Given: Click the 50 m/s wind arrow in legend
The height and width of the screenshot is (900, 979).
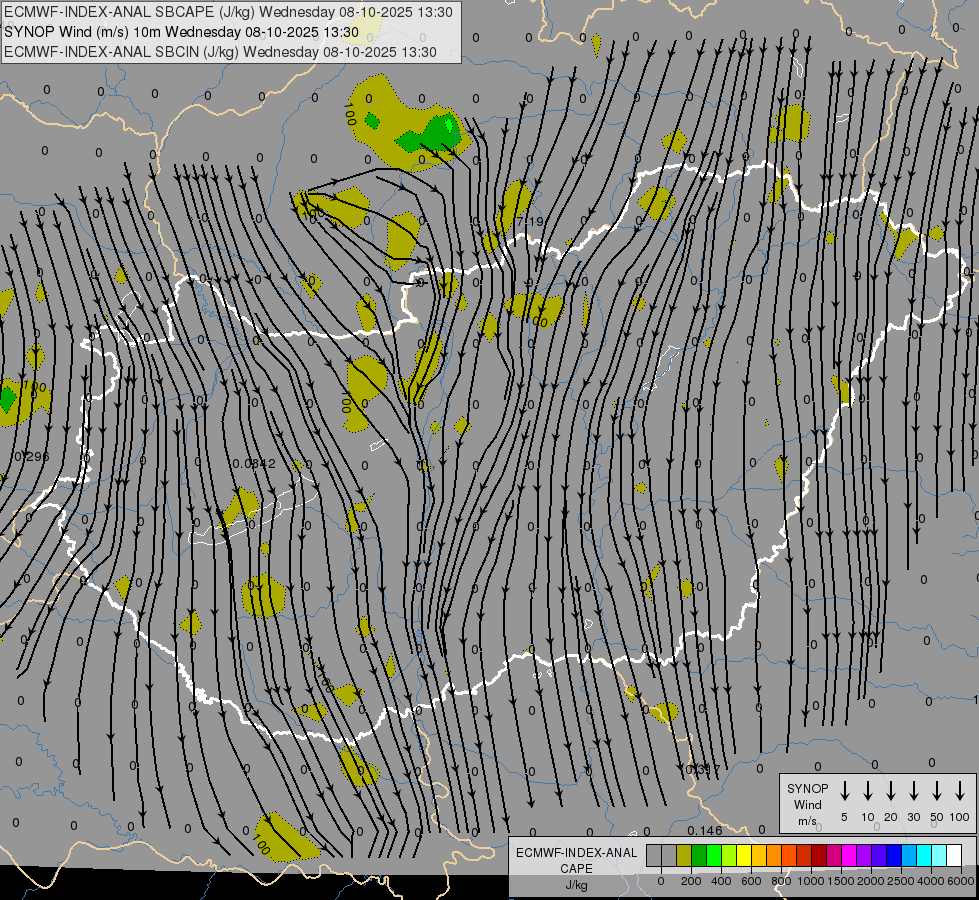Looking at the screenshot, I should (x=937, y=791).
